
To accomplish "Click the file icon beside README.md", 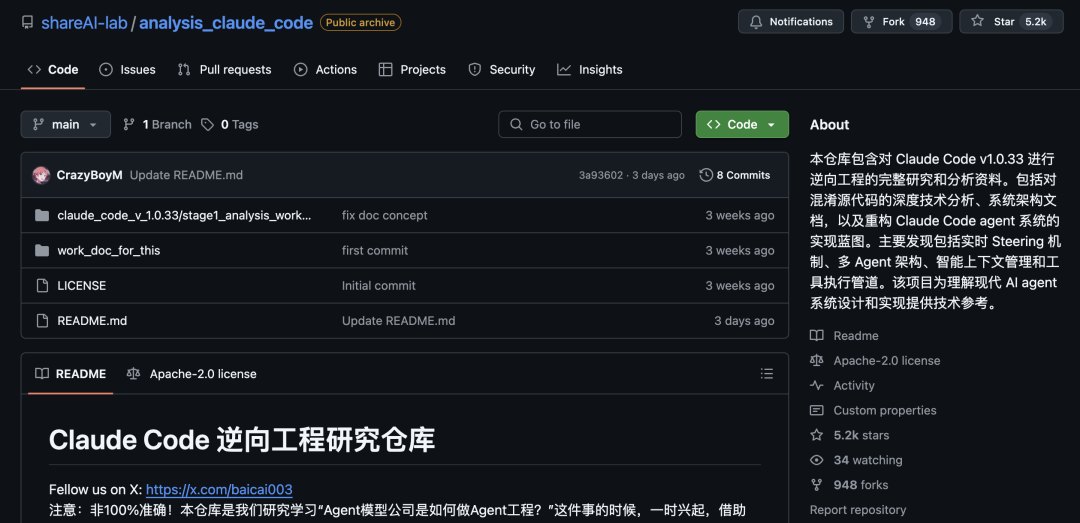I will (42, 320).
